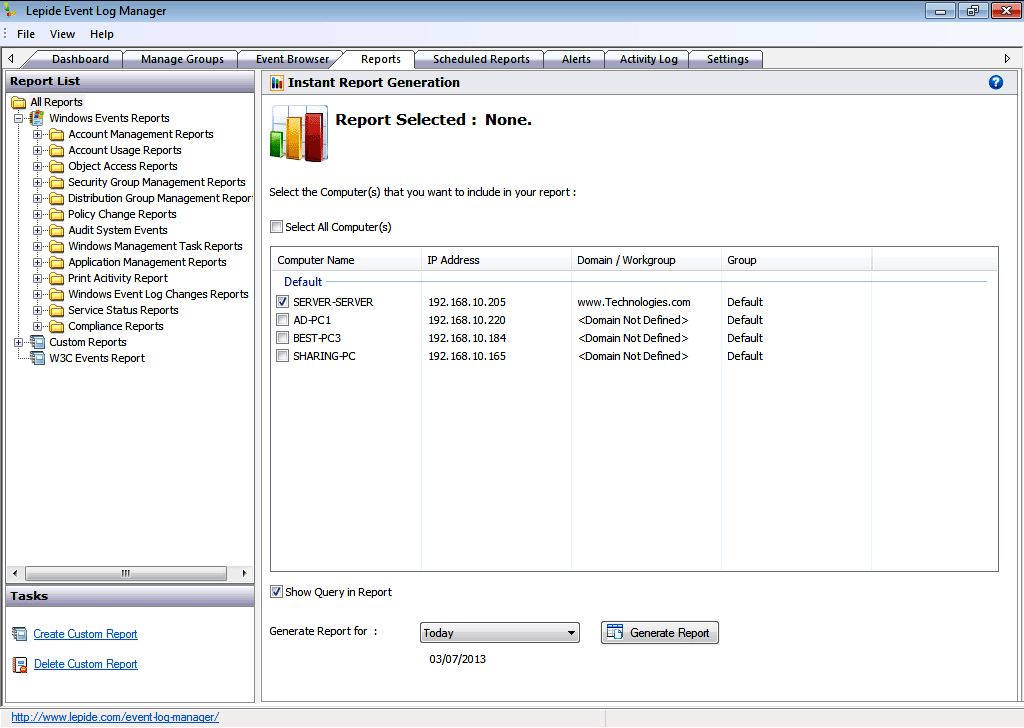Click the tab strip scroll left arrow
The image size is (1024, 728).
coord(10,59)
